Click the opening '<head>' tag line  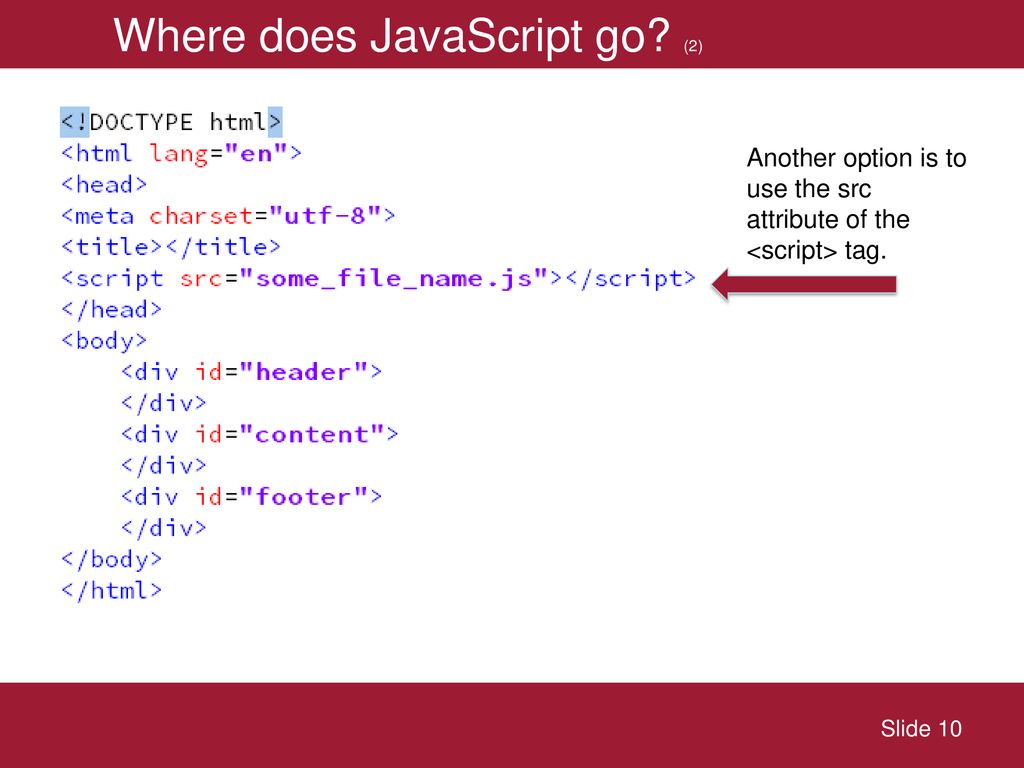pyautogui.click(x=104, y=184)
